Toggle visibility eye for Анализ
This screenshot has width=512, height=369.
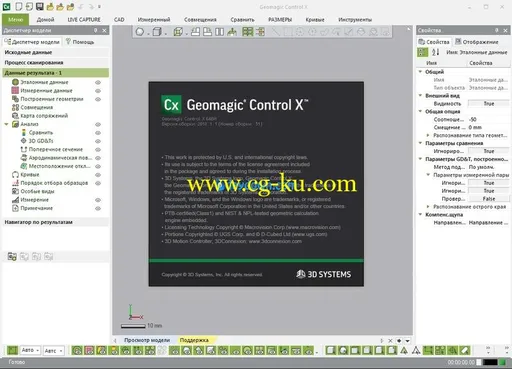pos(98,124)
